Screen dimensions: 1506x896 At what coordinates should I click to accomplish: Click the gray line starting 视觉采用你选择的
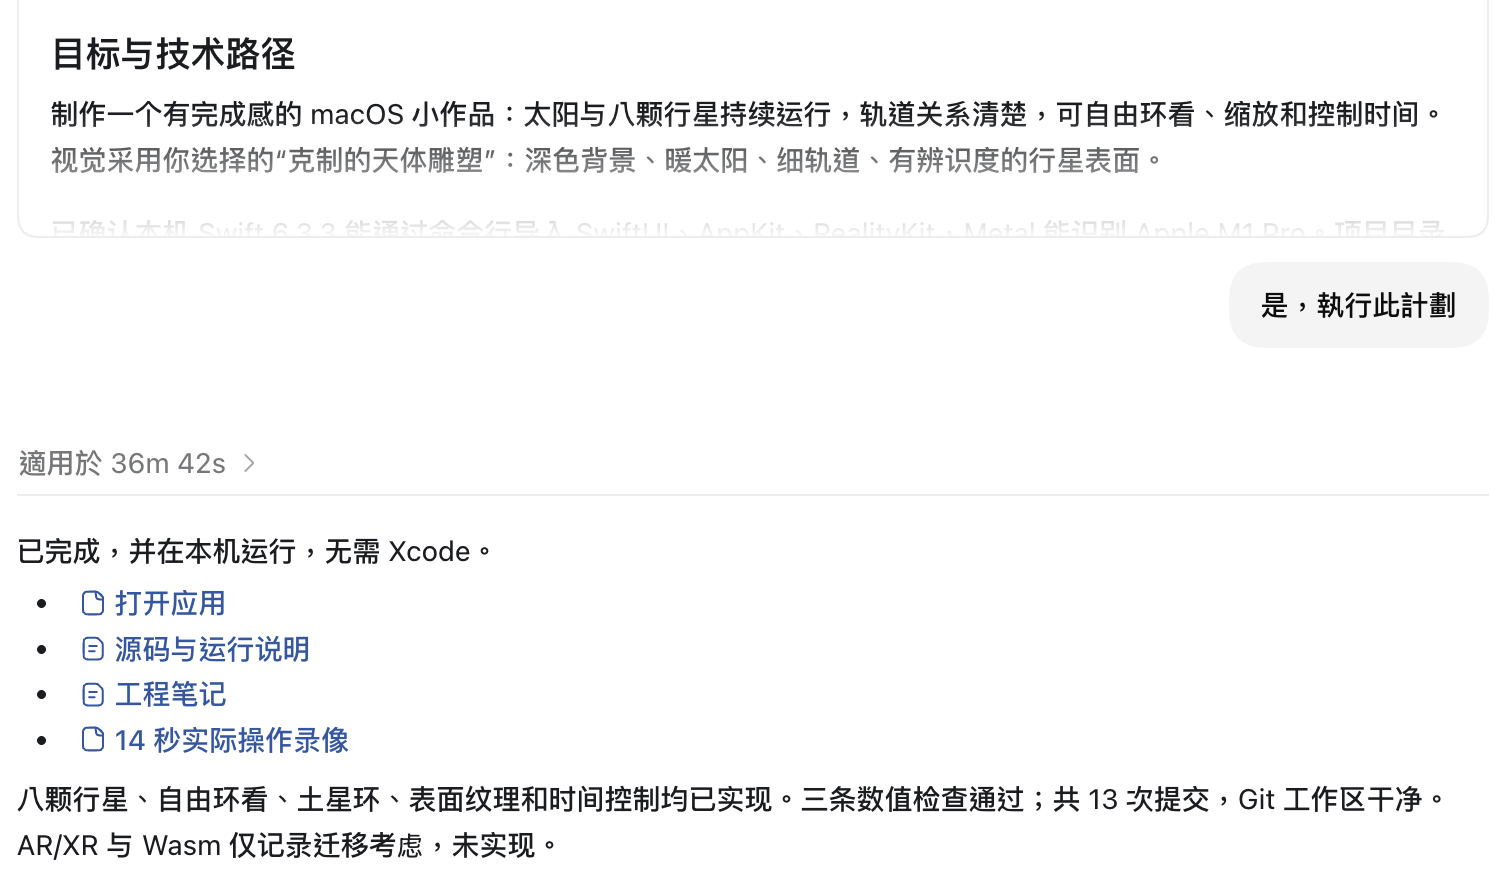pos(608,160)
